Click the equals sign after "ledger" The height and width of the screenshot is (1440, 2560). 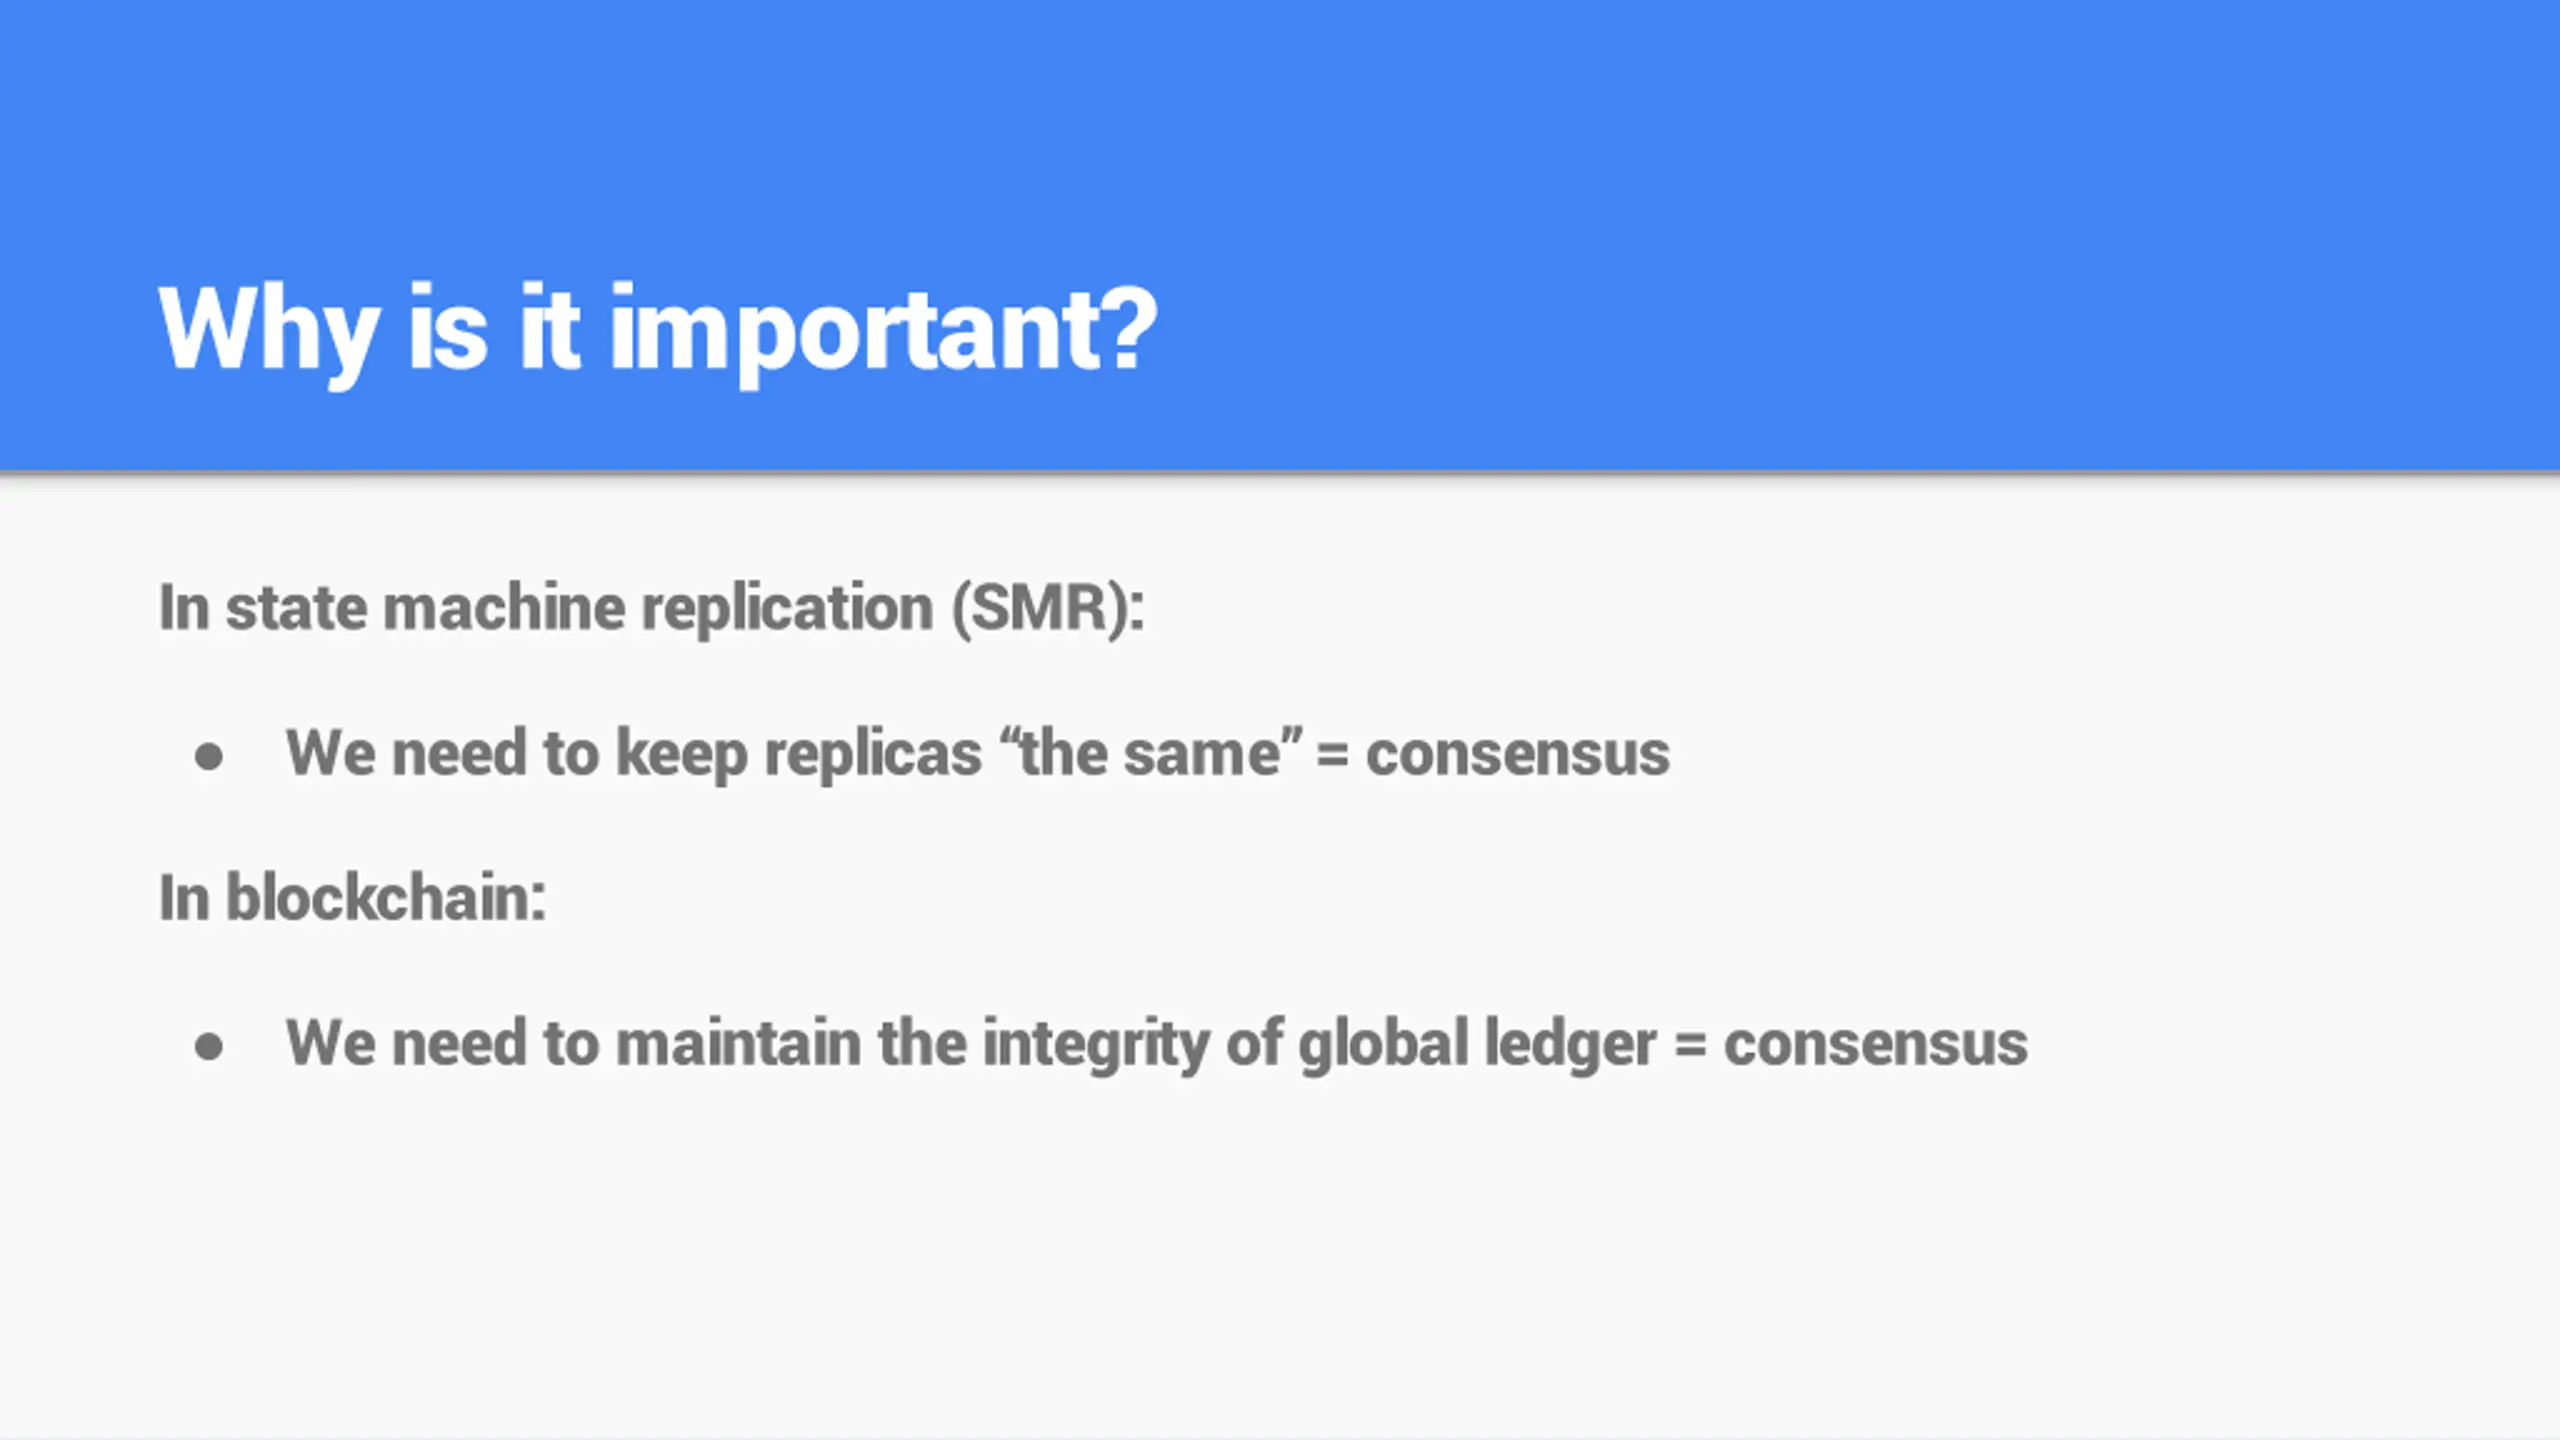pyautogui.click(x=1690, y=1047)
